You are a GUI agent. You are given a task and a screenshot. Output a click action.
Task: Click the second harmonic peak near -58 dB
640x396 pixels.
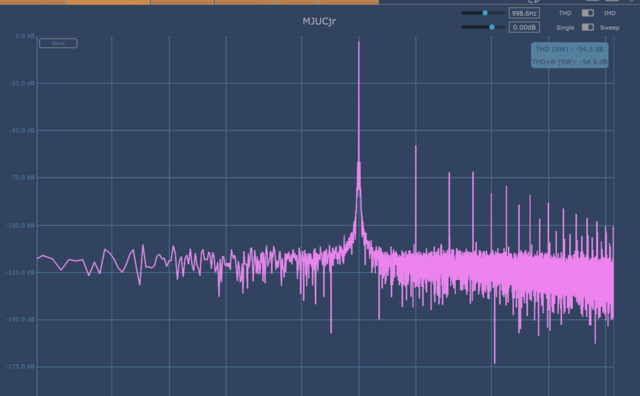[x=416, y=196]
